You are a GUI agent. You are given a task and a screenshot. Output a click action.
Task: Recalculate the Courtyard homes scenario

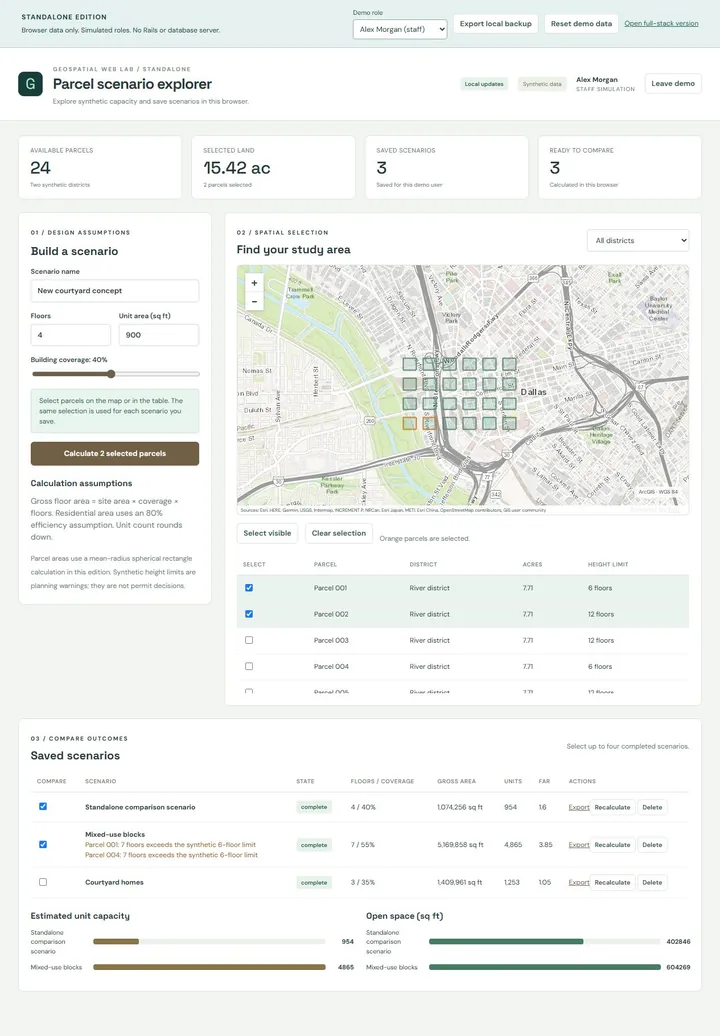[x=612, y=883]
